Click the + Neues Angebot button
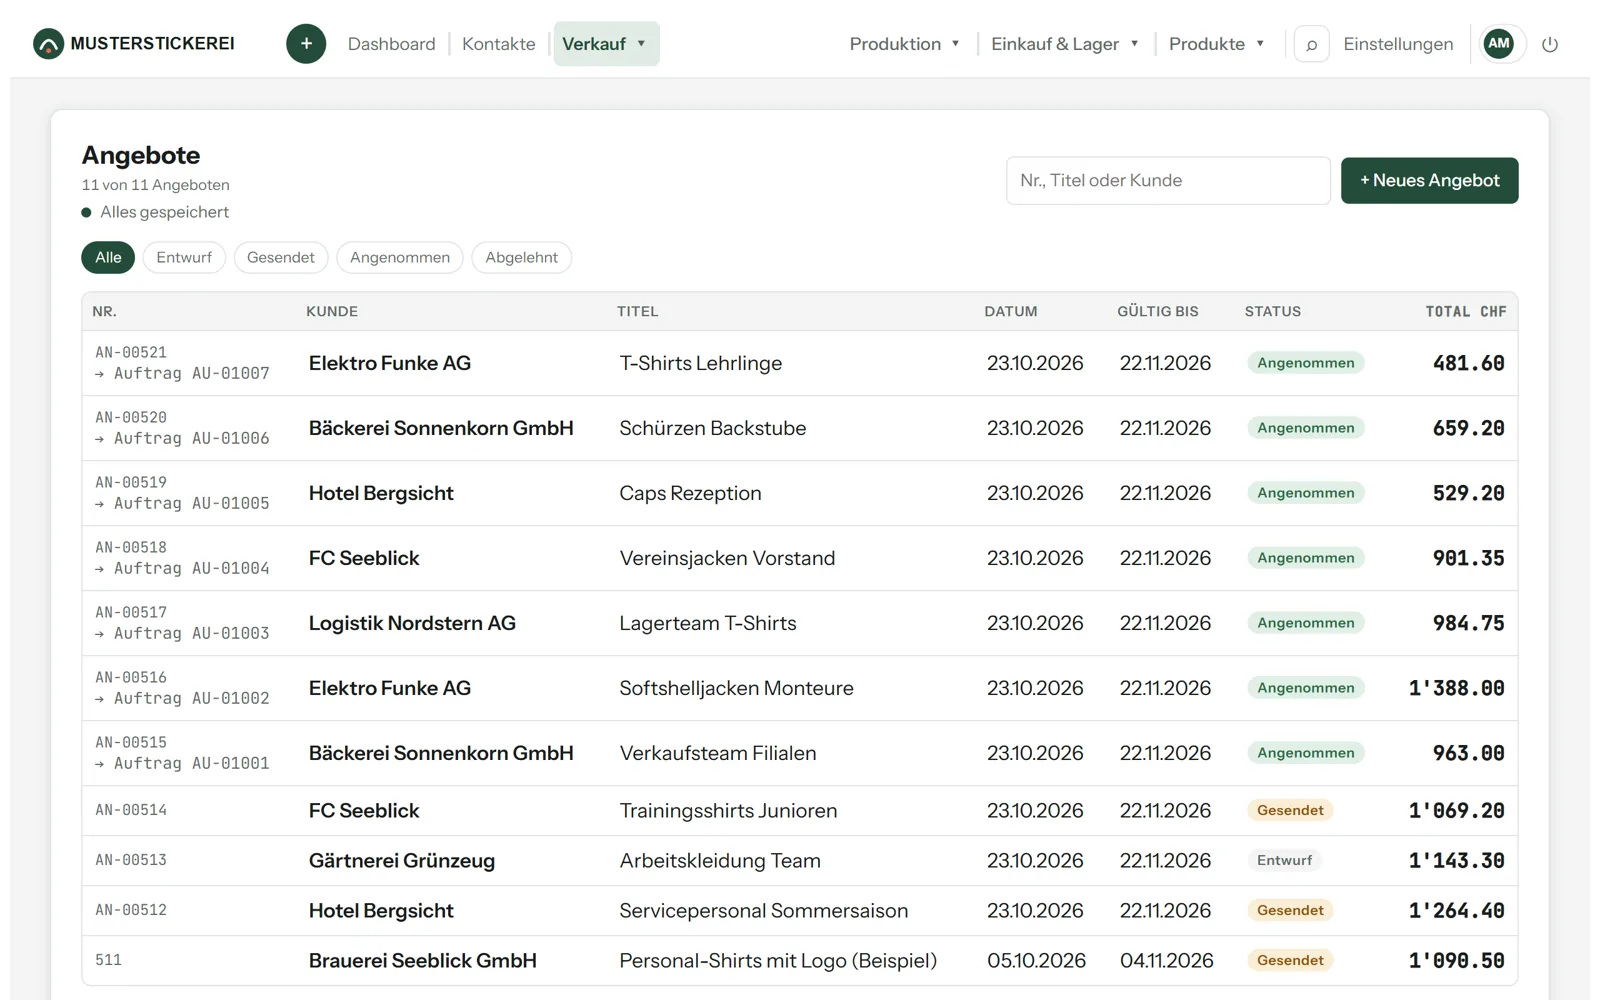Screen dimensions: 1600x1000 (1429, 180)
